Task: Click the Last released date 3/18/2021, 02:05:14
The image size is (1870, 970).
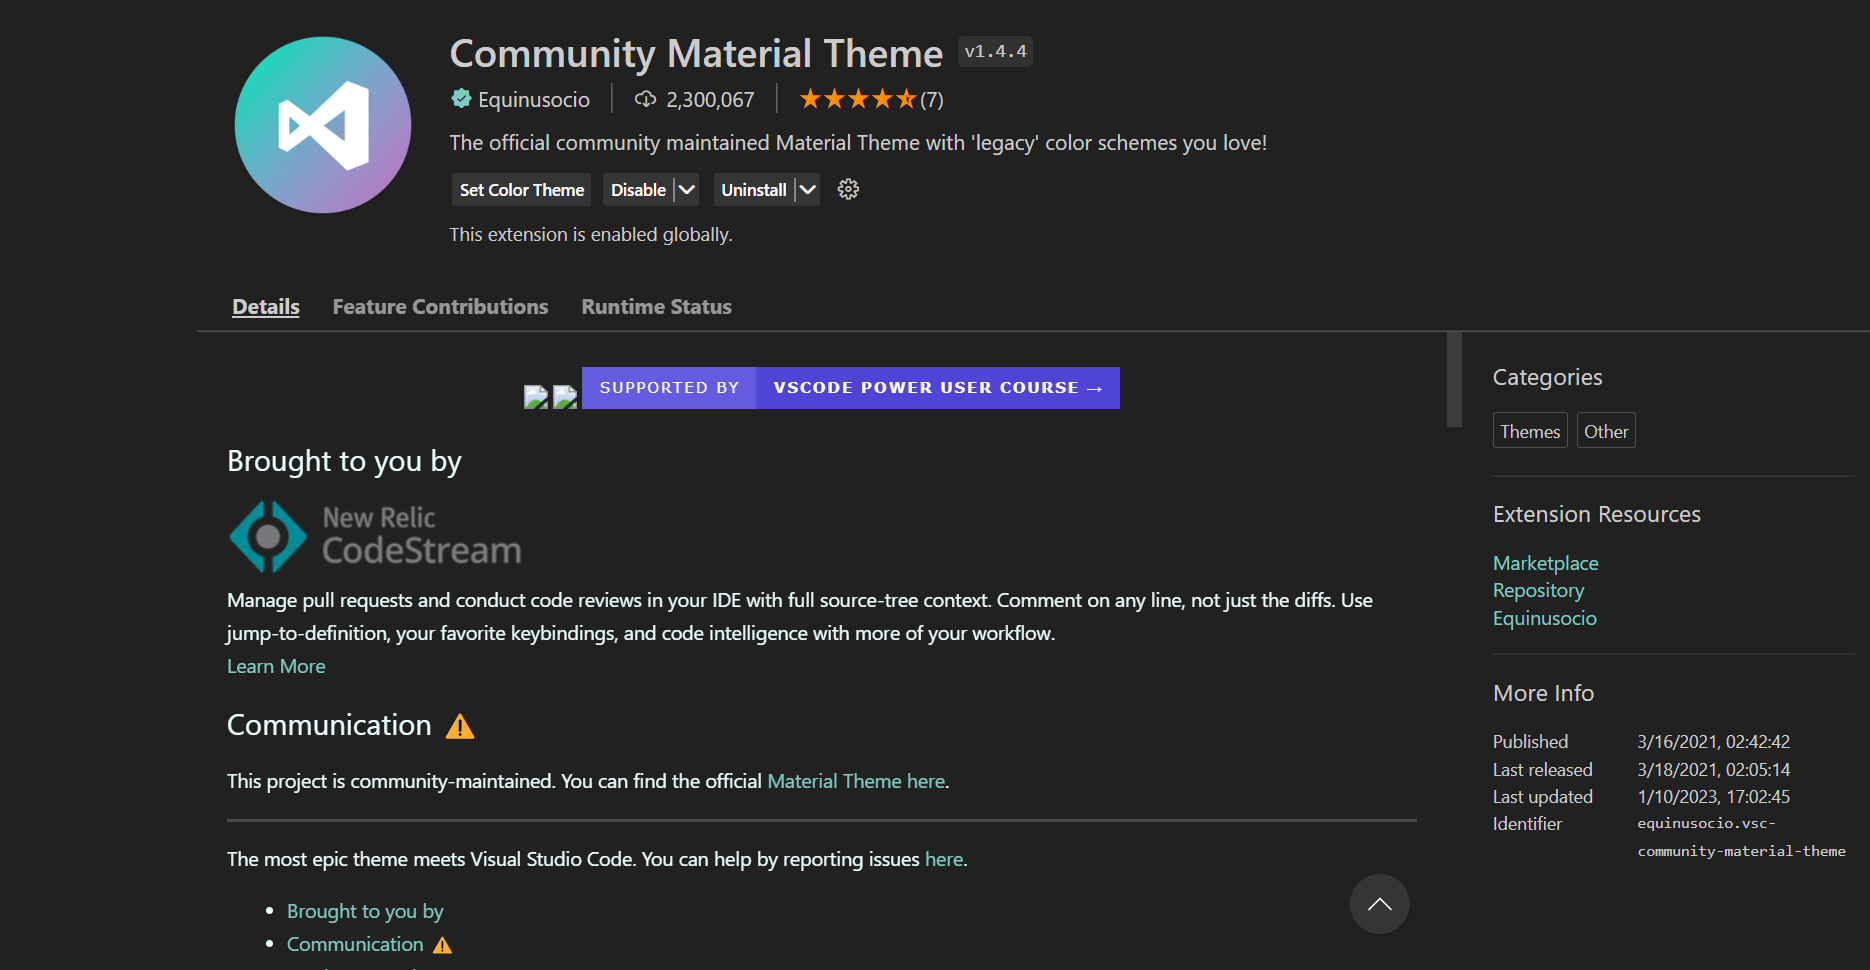Action: point(1713,770)
